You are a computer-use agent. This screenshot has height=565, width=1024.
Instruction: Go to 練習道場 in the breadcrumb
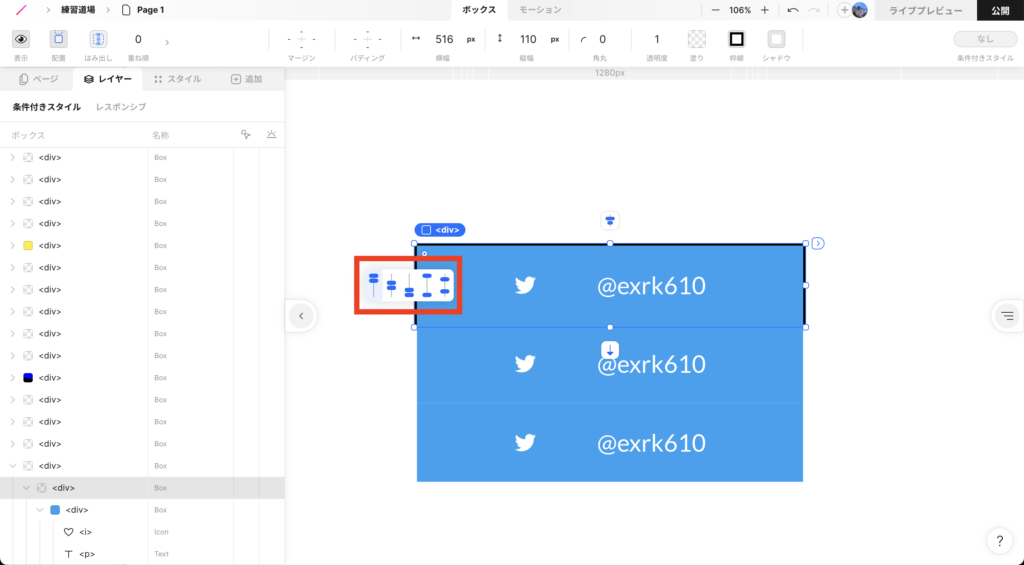[x=78, y=10]
